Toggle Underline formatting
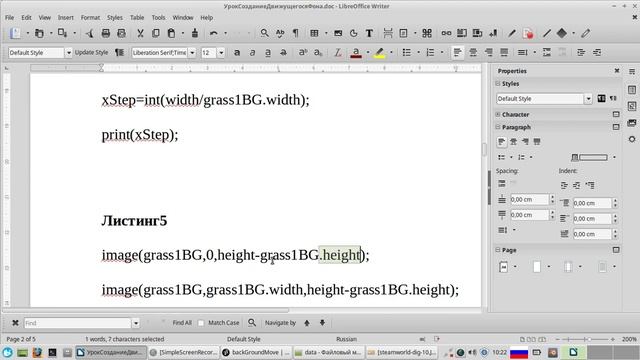Viewport: 640px width, 360px height. coord(268,53)
